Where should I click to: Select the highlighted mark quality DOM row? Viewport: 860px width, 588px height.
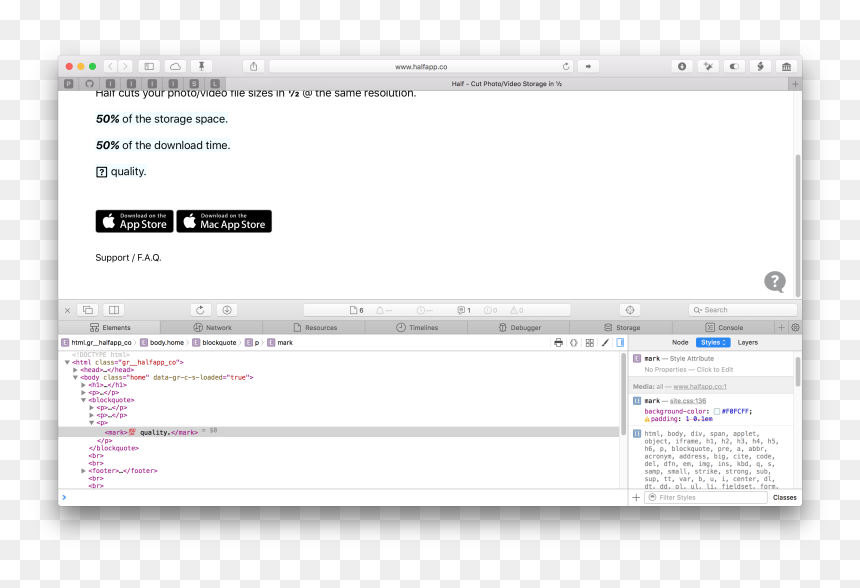click(x=339, y=432)
